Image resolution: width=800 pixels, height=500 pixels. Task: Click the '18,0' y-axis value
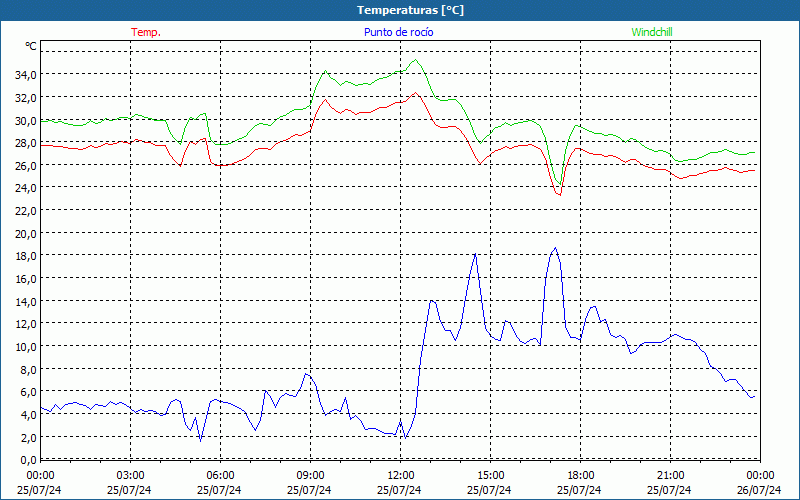26,256
